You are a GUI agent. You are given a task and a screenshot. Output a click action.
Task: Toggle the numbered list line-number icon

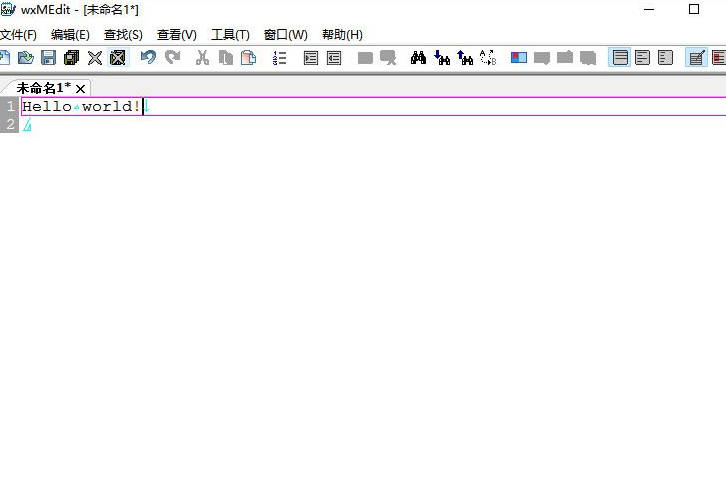point(279,58)
